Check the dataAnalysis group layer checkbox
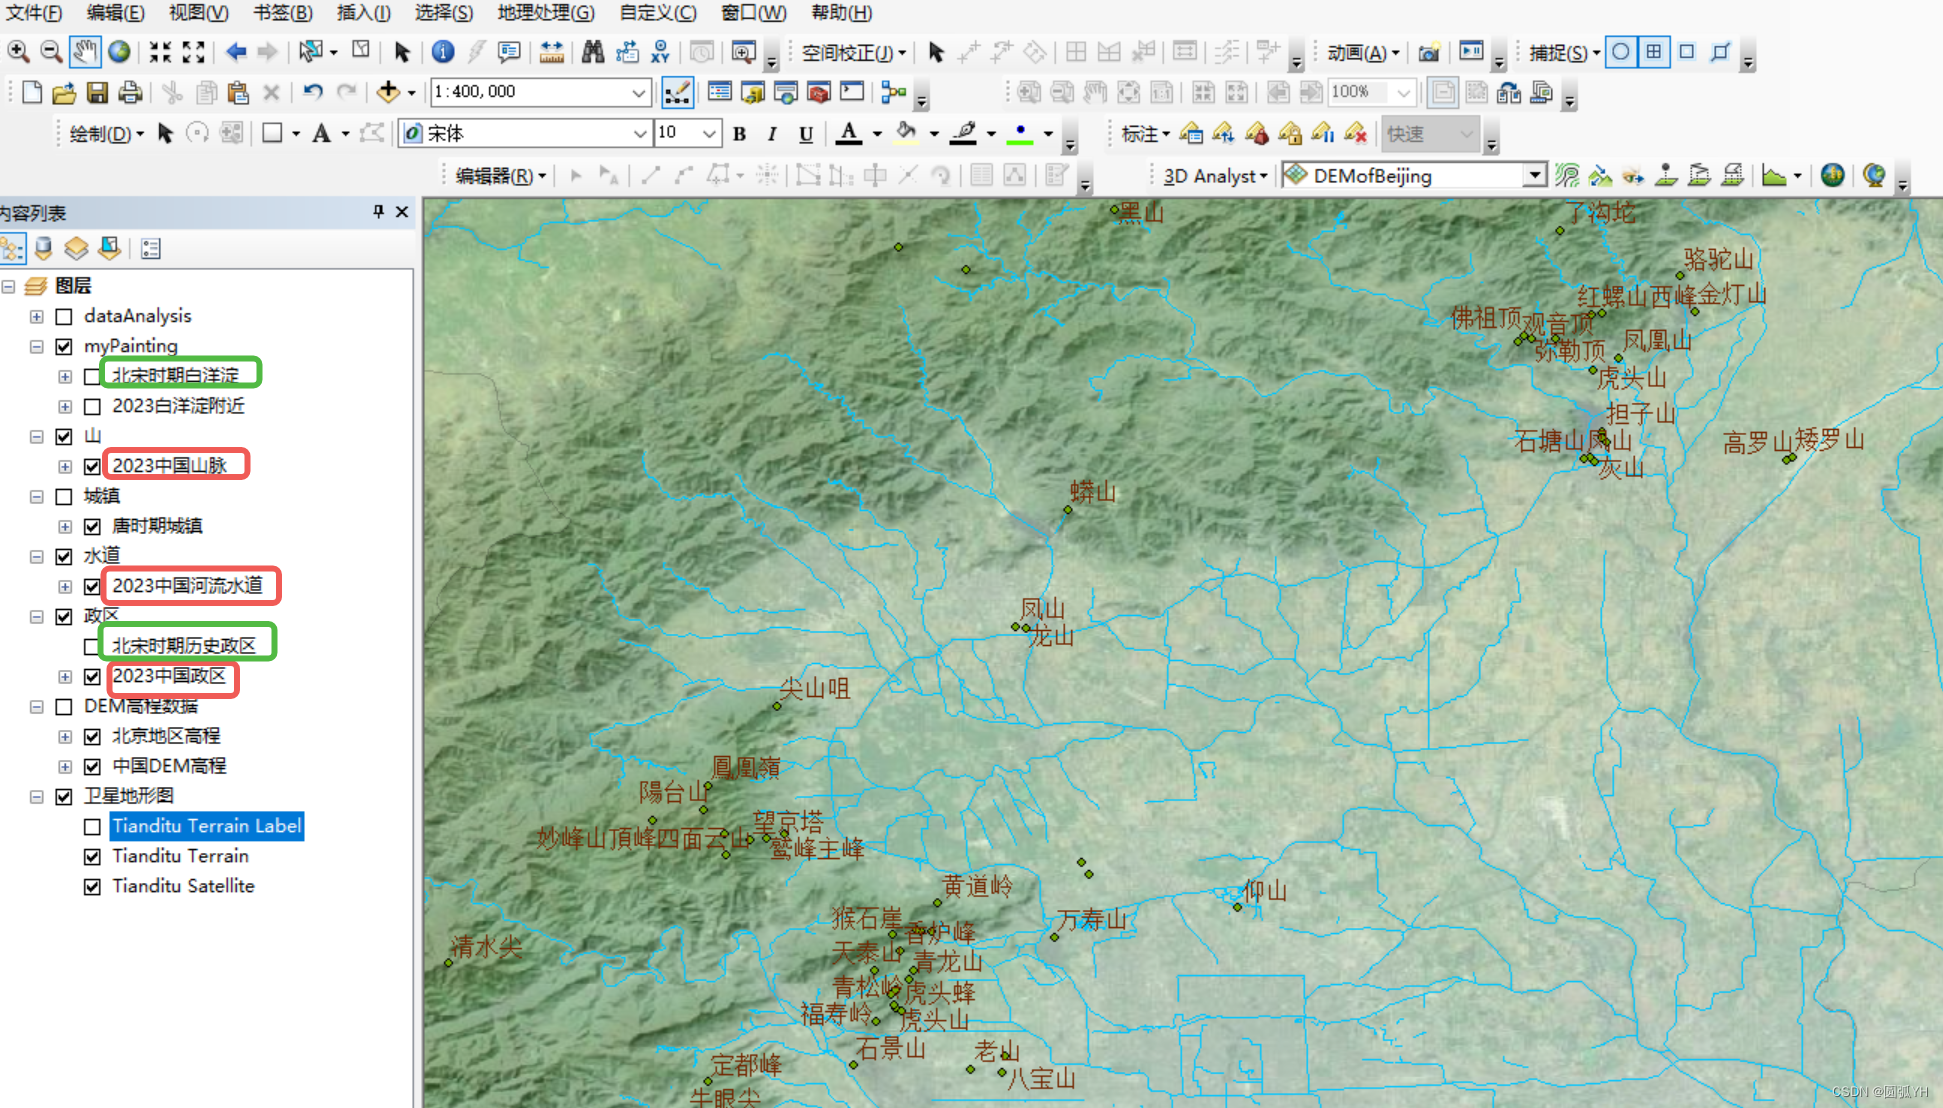 pyautogui.click(x=64, y=317)
